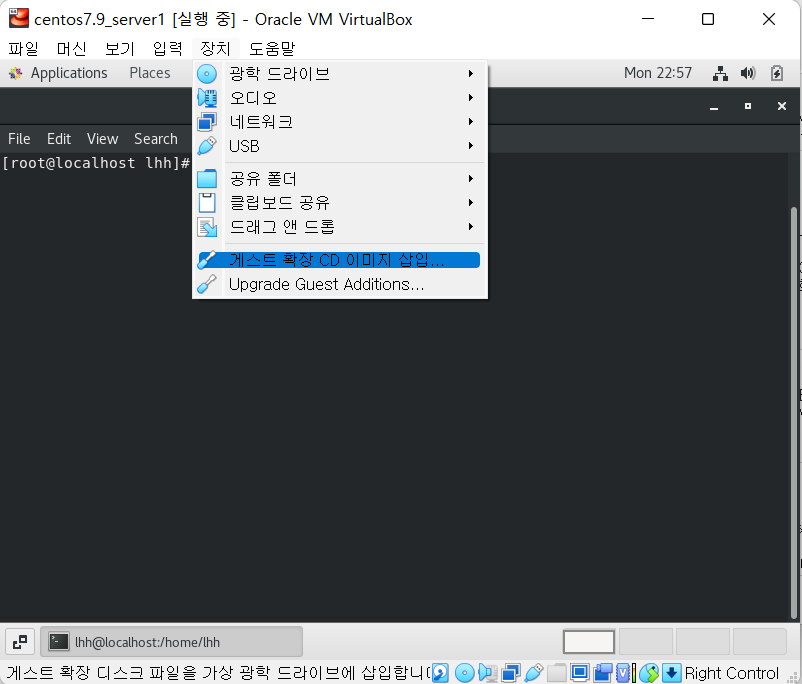Select the first workspace switcher box
This screenshot has width=802, height=684.
click(589, 642)
